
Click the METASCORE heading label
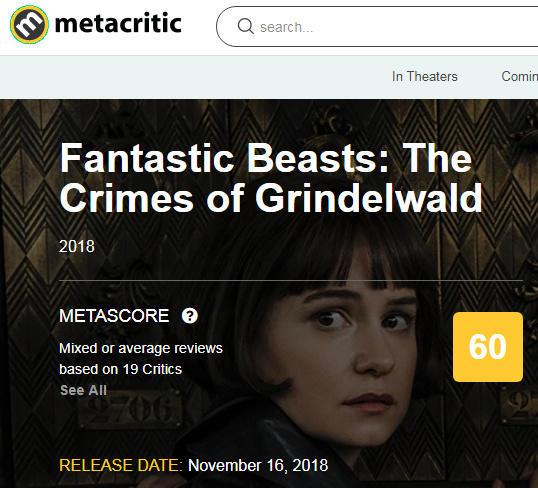click(x=114, y=315)
